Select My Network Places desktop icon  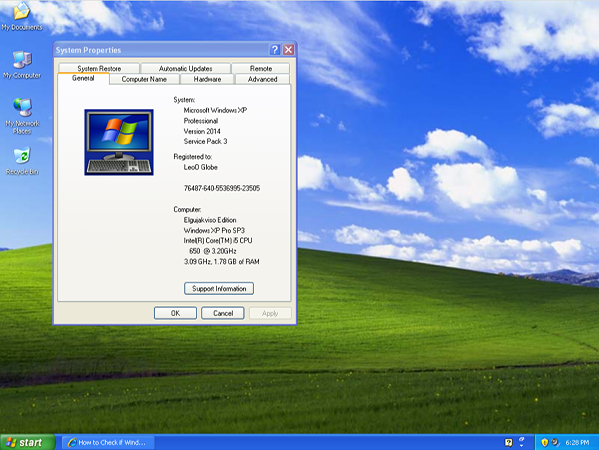coord(22,116)
